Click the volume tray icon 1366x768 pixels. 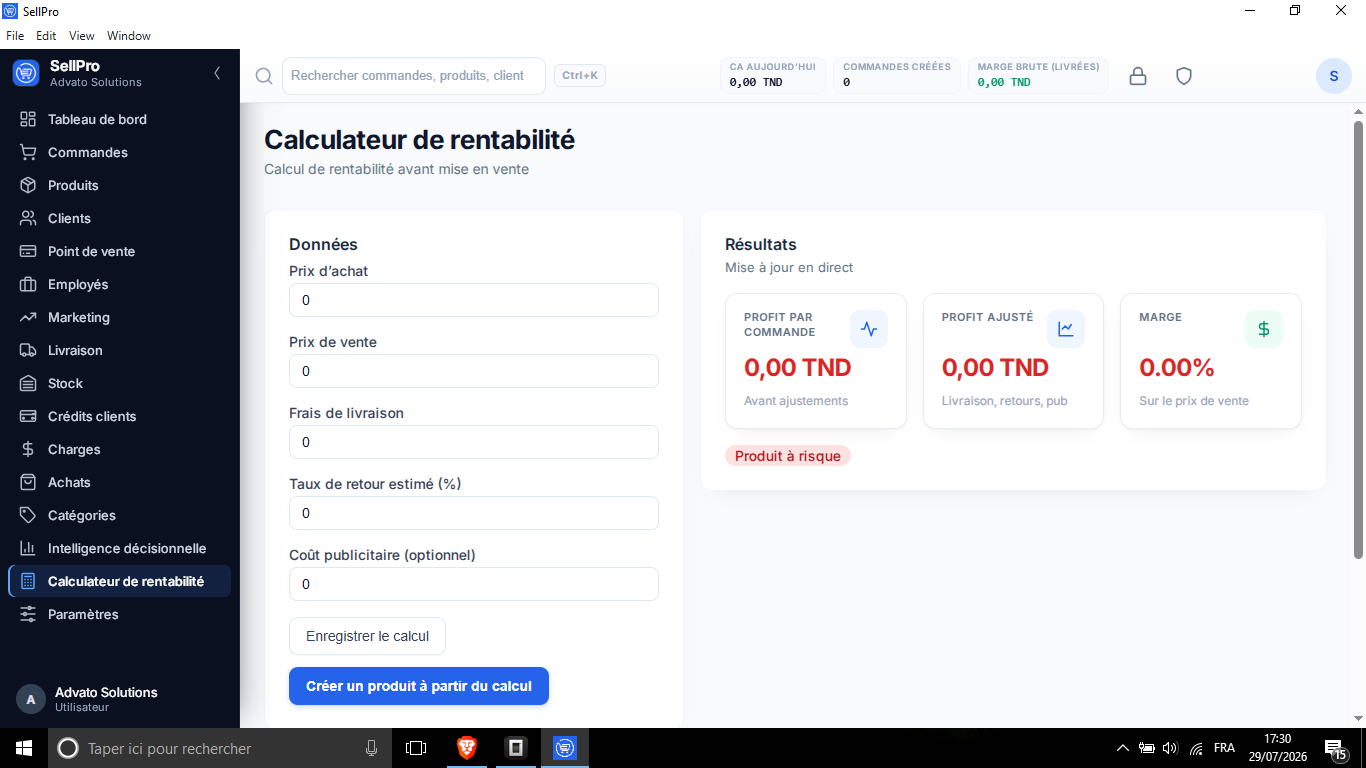(1171, 748)
